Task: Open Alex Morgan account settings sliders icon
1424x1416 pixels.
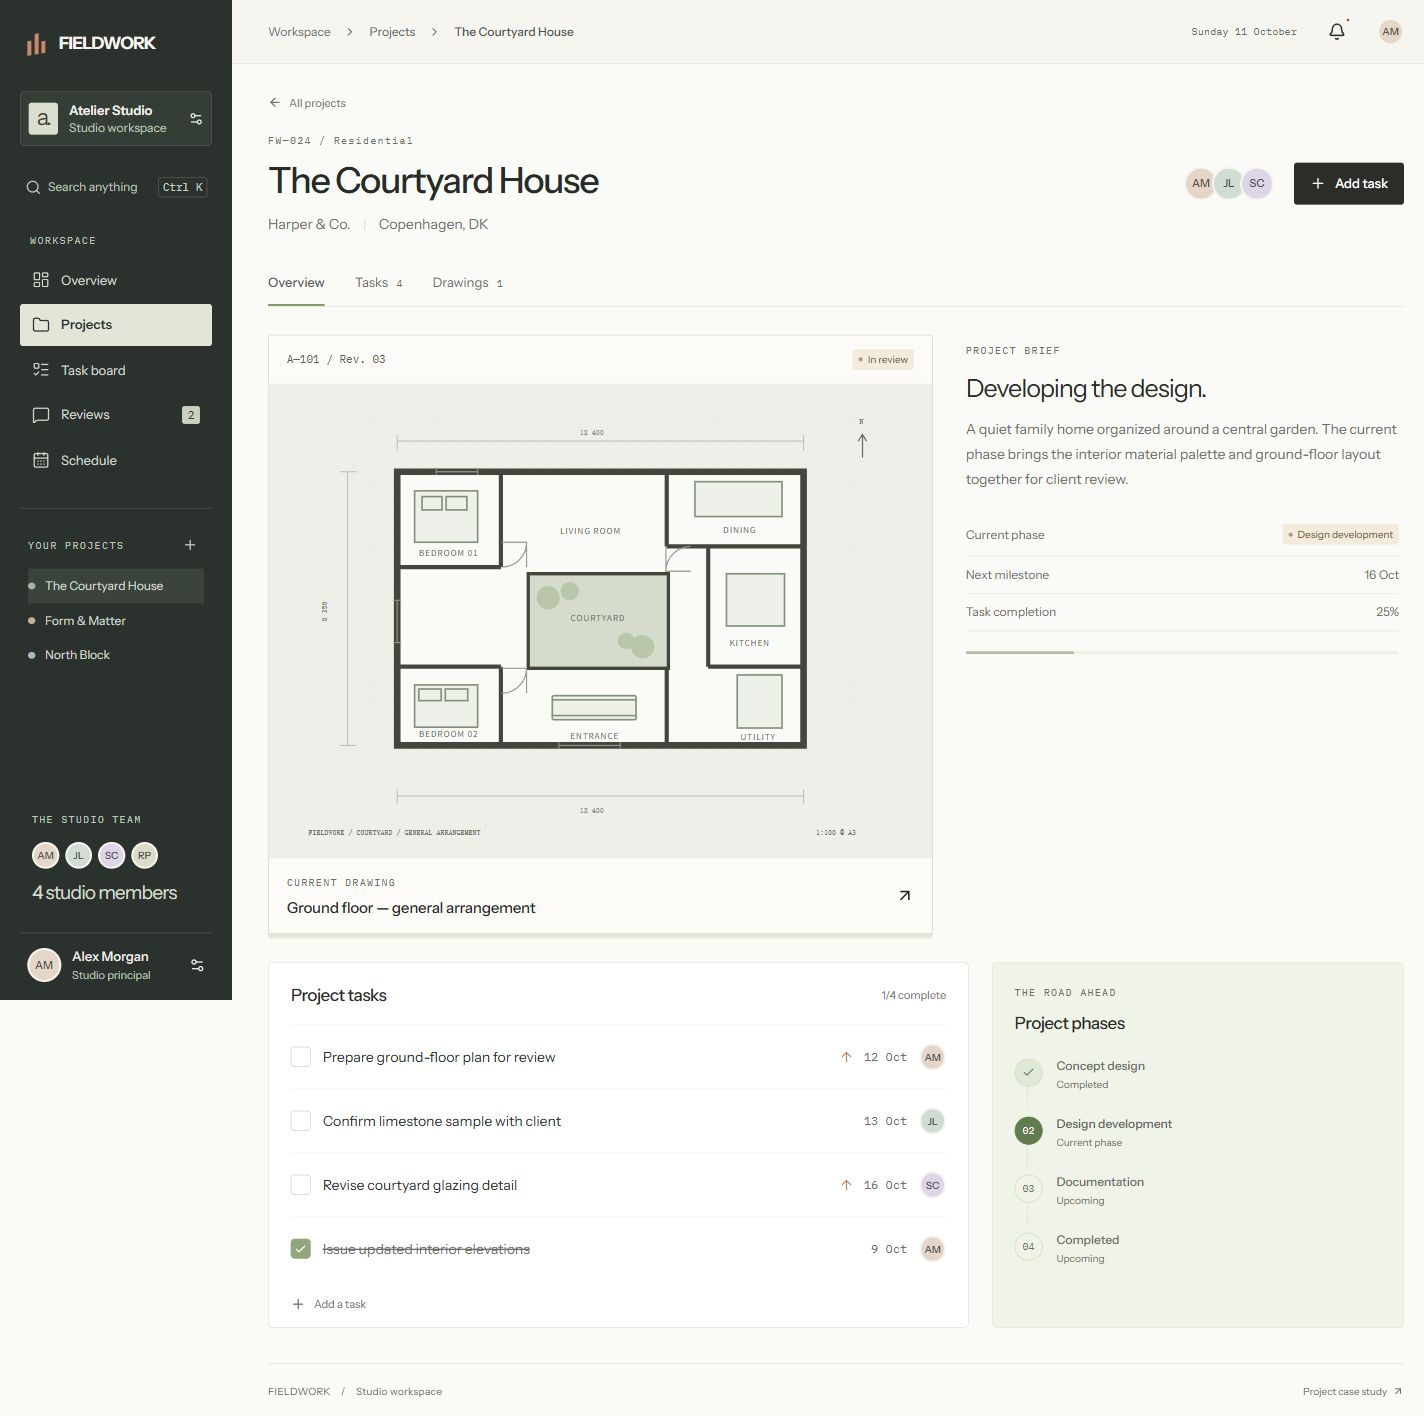Action: tap(197, 965)
